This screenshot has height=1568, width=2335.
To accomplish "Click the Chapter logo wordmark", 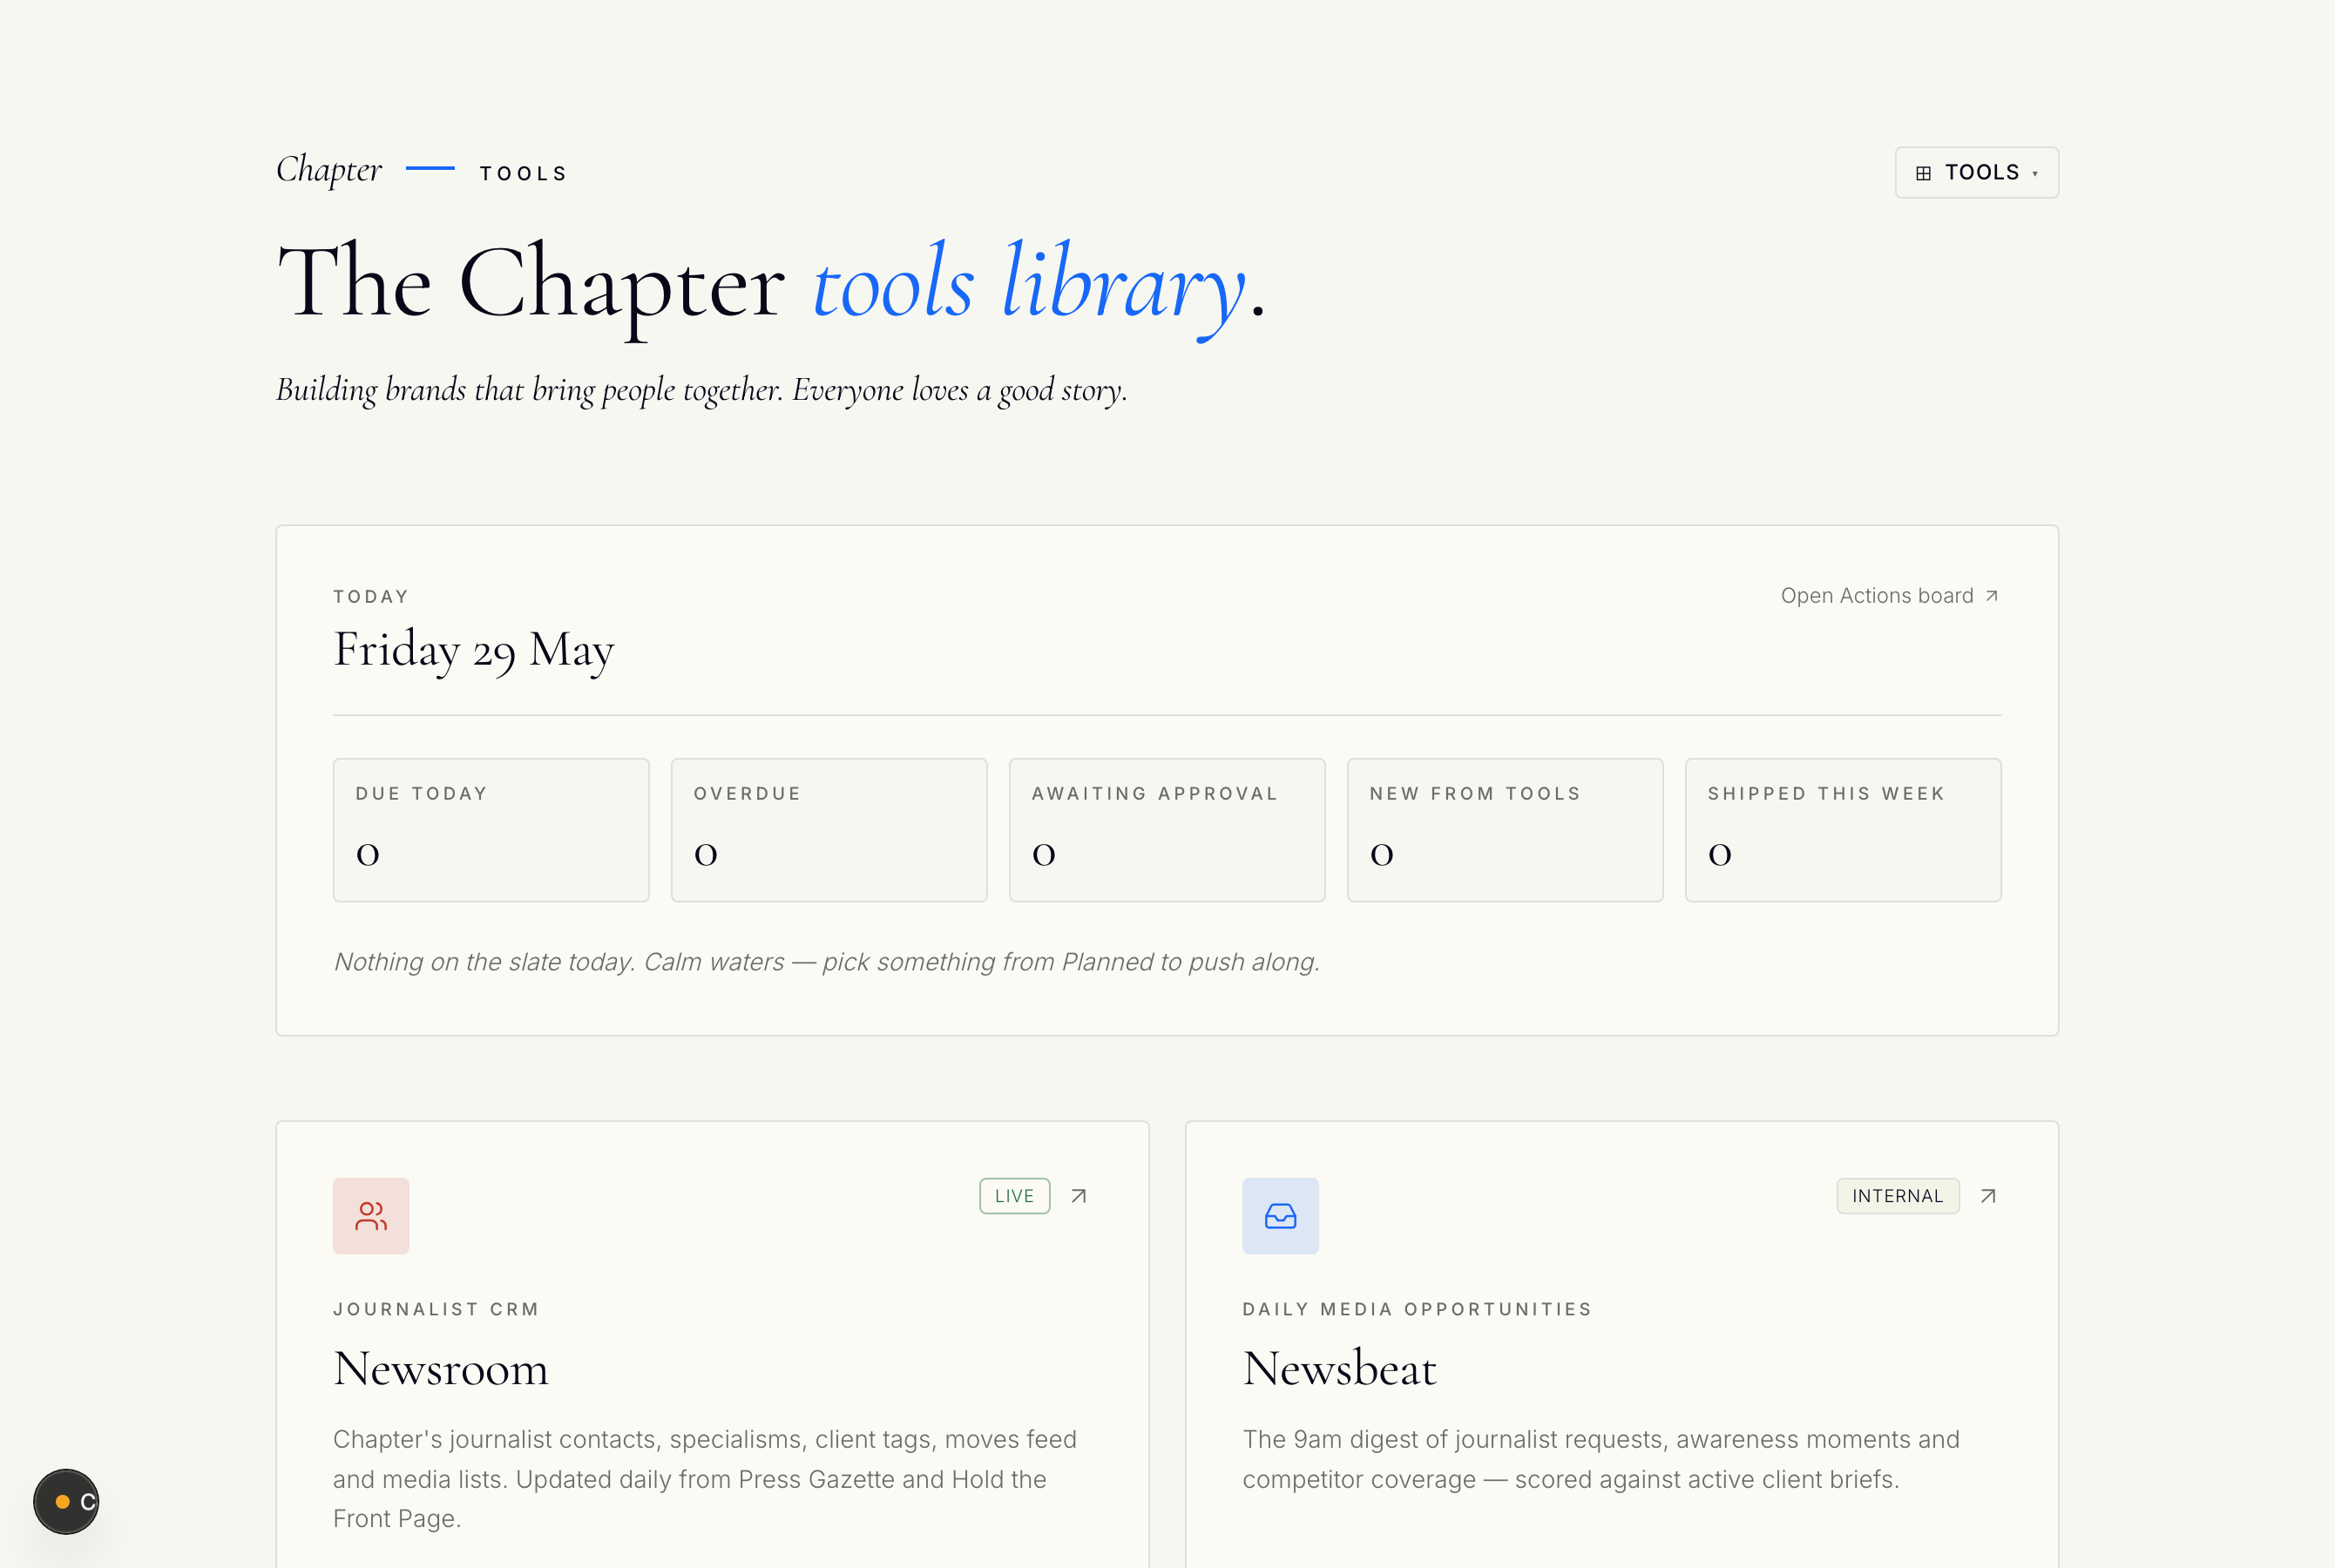I will (x=329, y=170).
